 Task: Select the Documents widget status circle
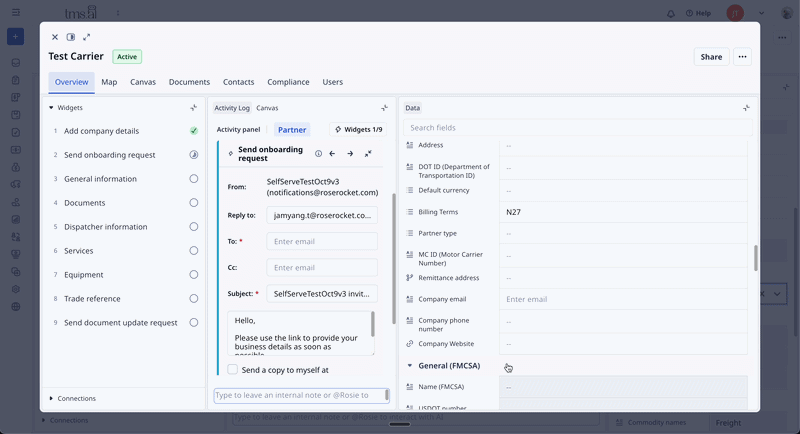tap(193, 203)
